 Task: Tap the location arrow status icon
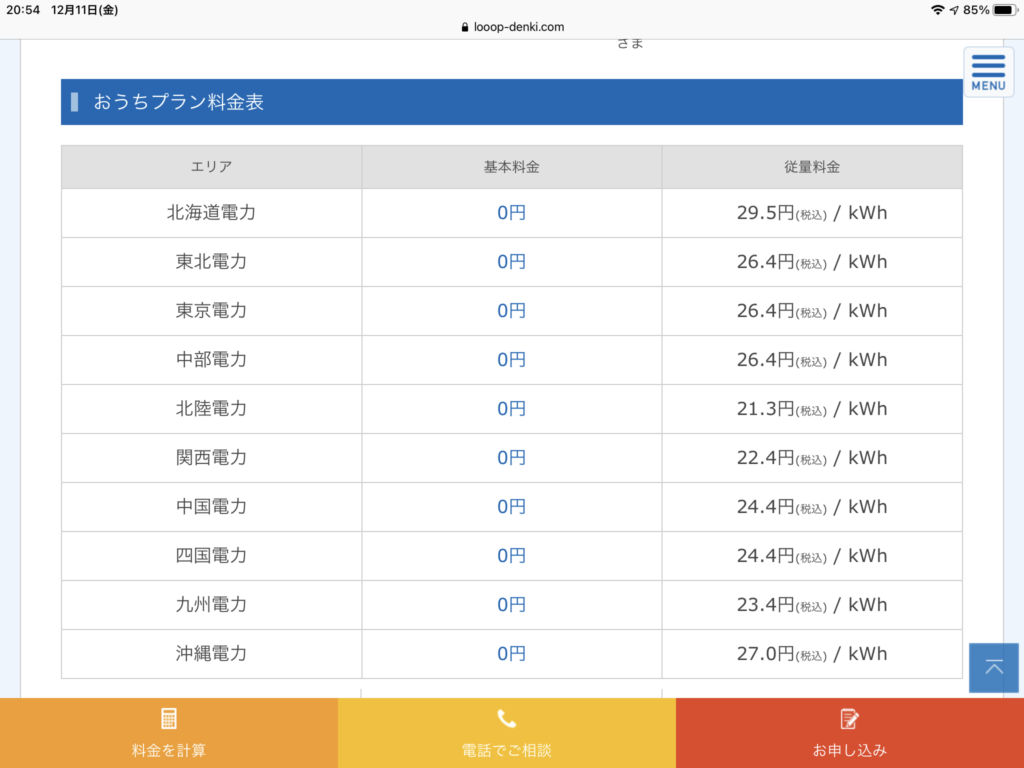(954, 10)
